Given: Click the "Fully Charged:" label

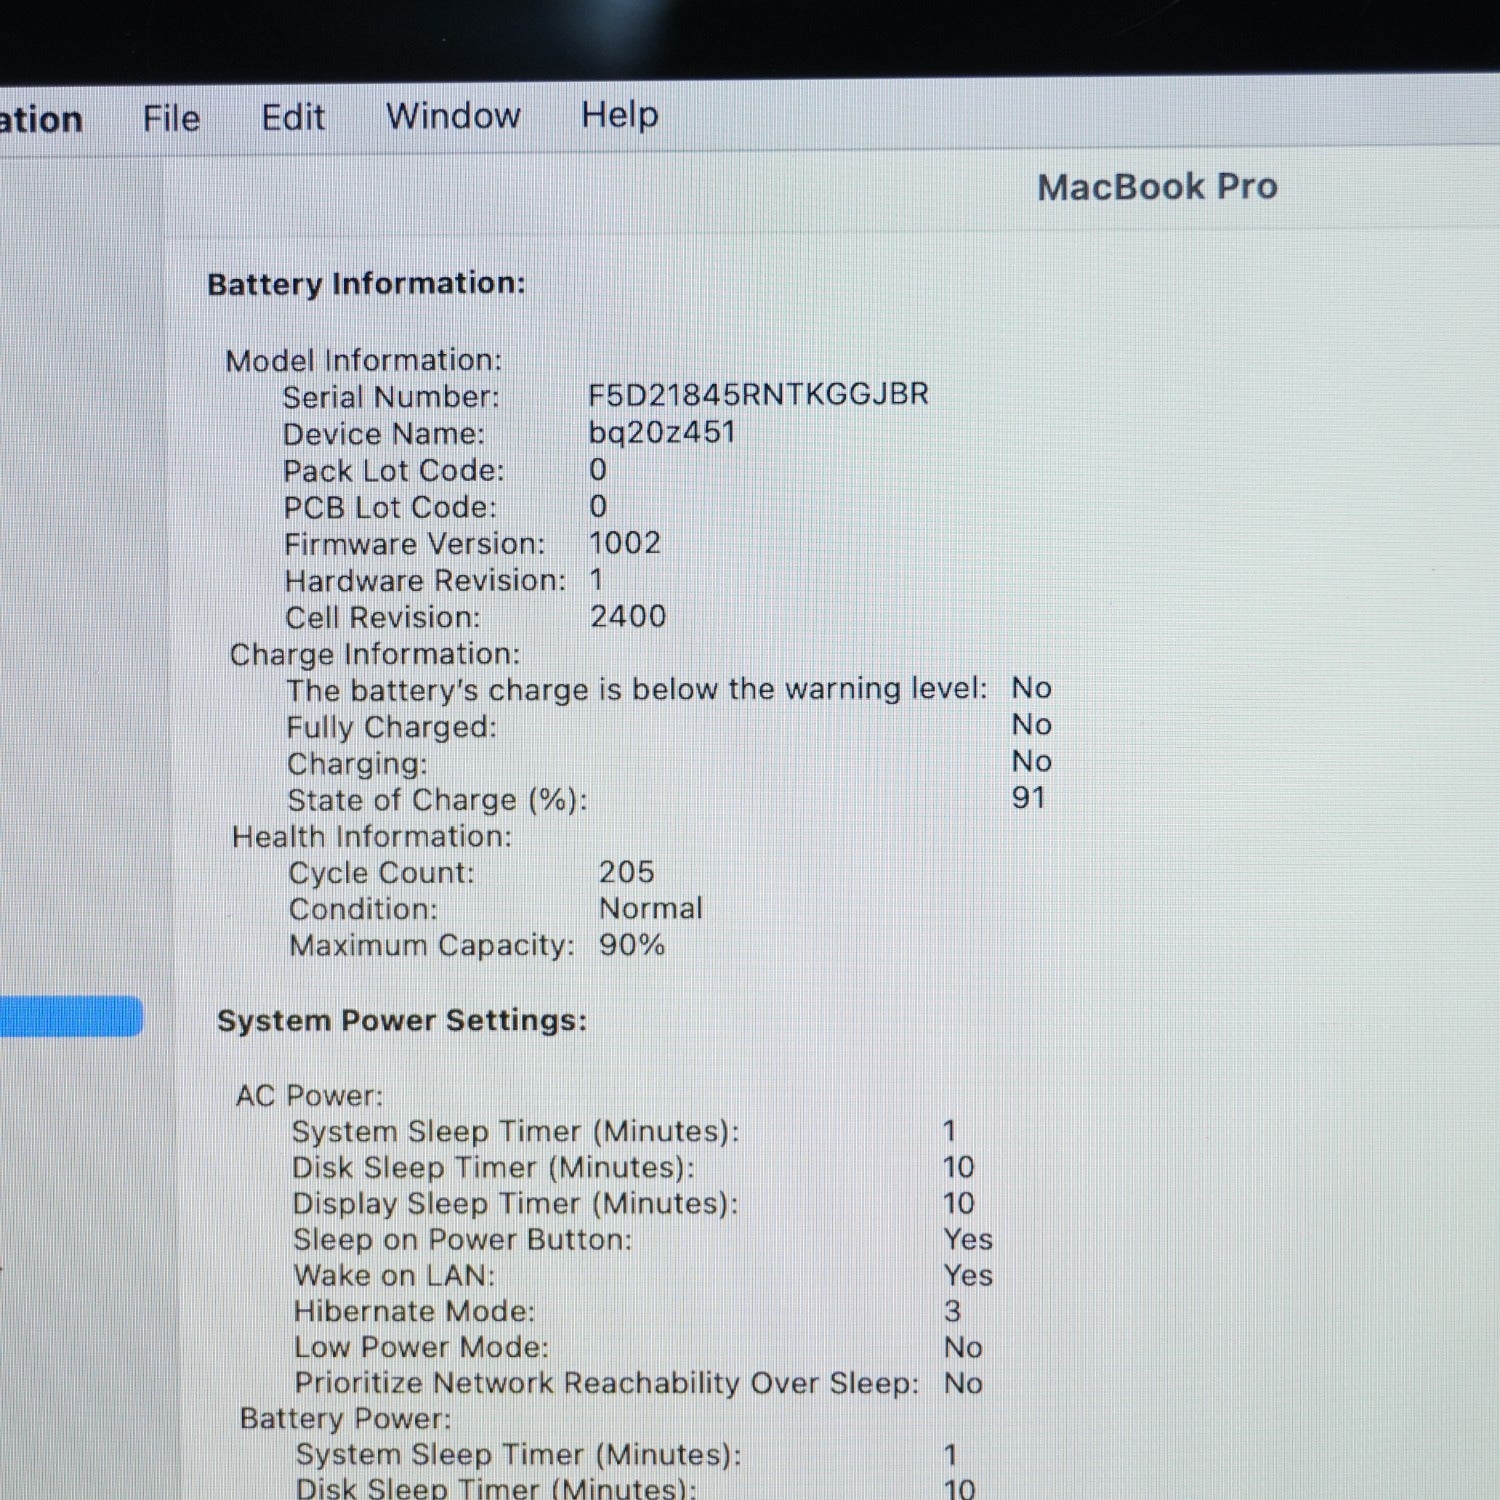Looking at the screenshot, I should 392,727.
